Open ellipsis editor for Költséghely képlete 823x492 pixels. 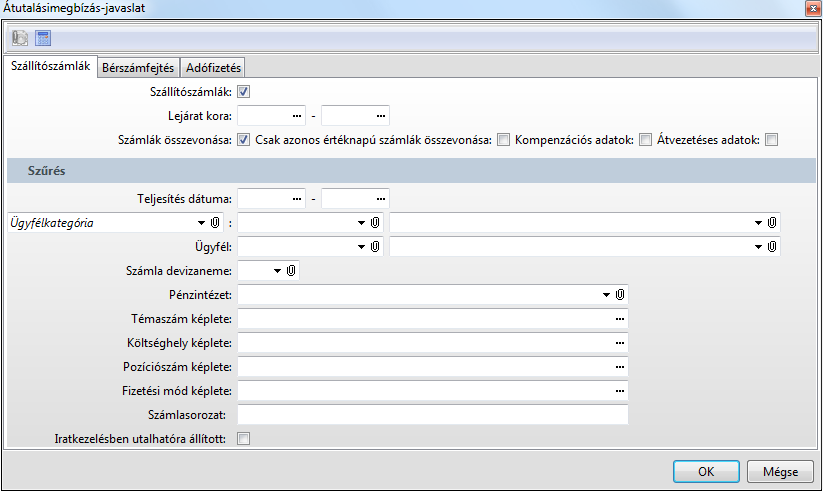point(620,343)
